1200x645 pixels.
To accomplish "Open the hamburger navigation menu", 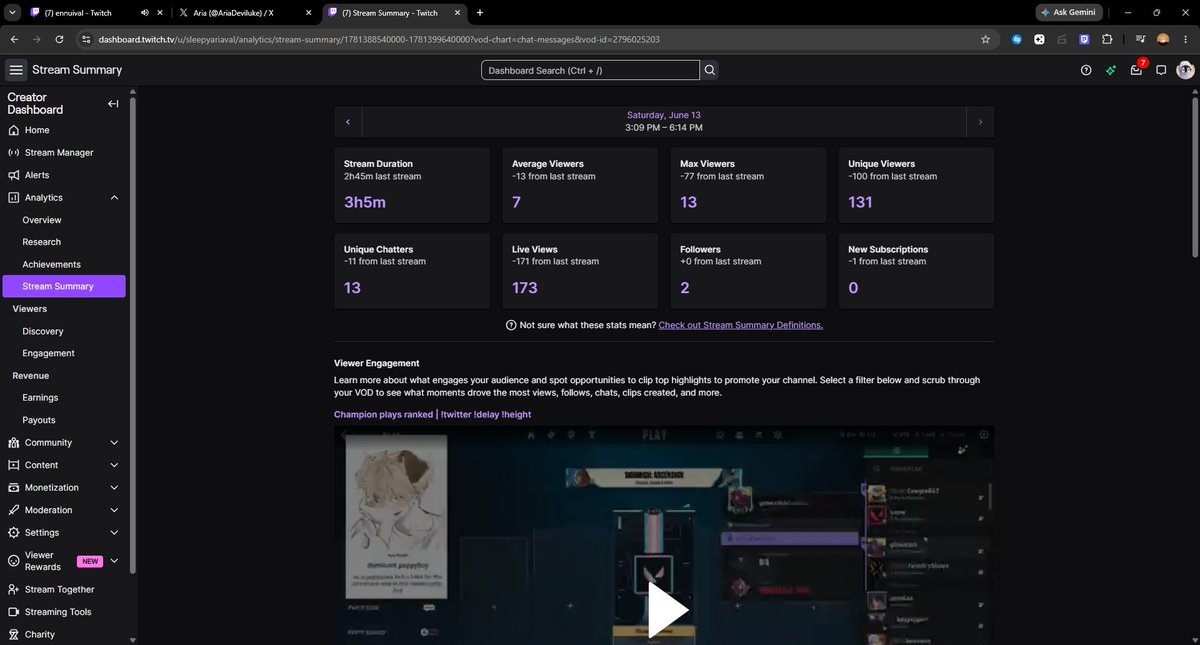I will 16,70.
